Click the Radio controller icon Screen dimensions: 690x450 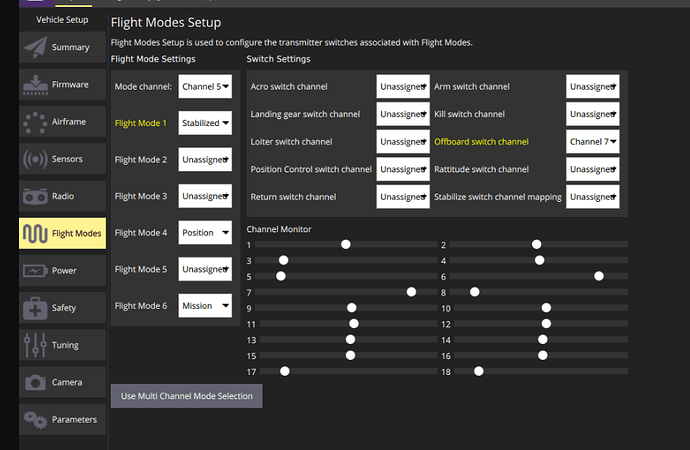coord(35,196)
